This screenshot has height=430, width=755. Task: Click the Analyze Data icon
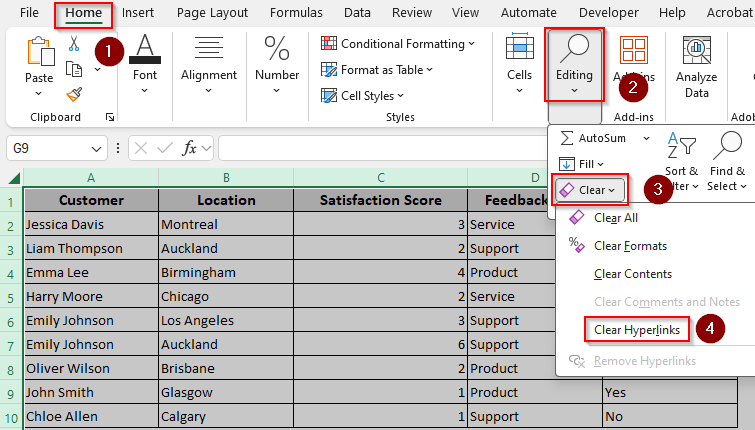(x=696, y=50)
